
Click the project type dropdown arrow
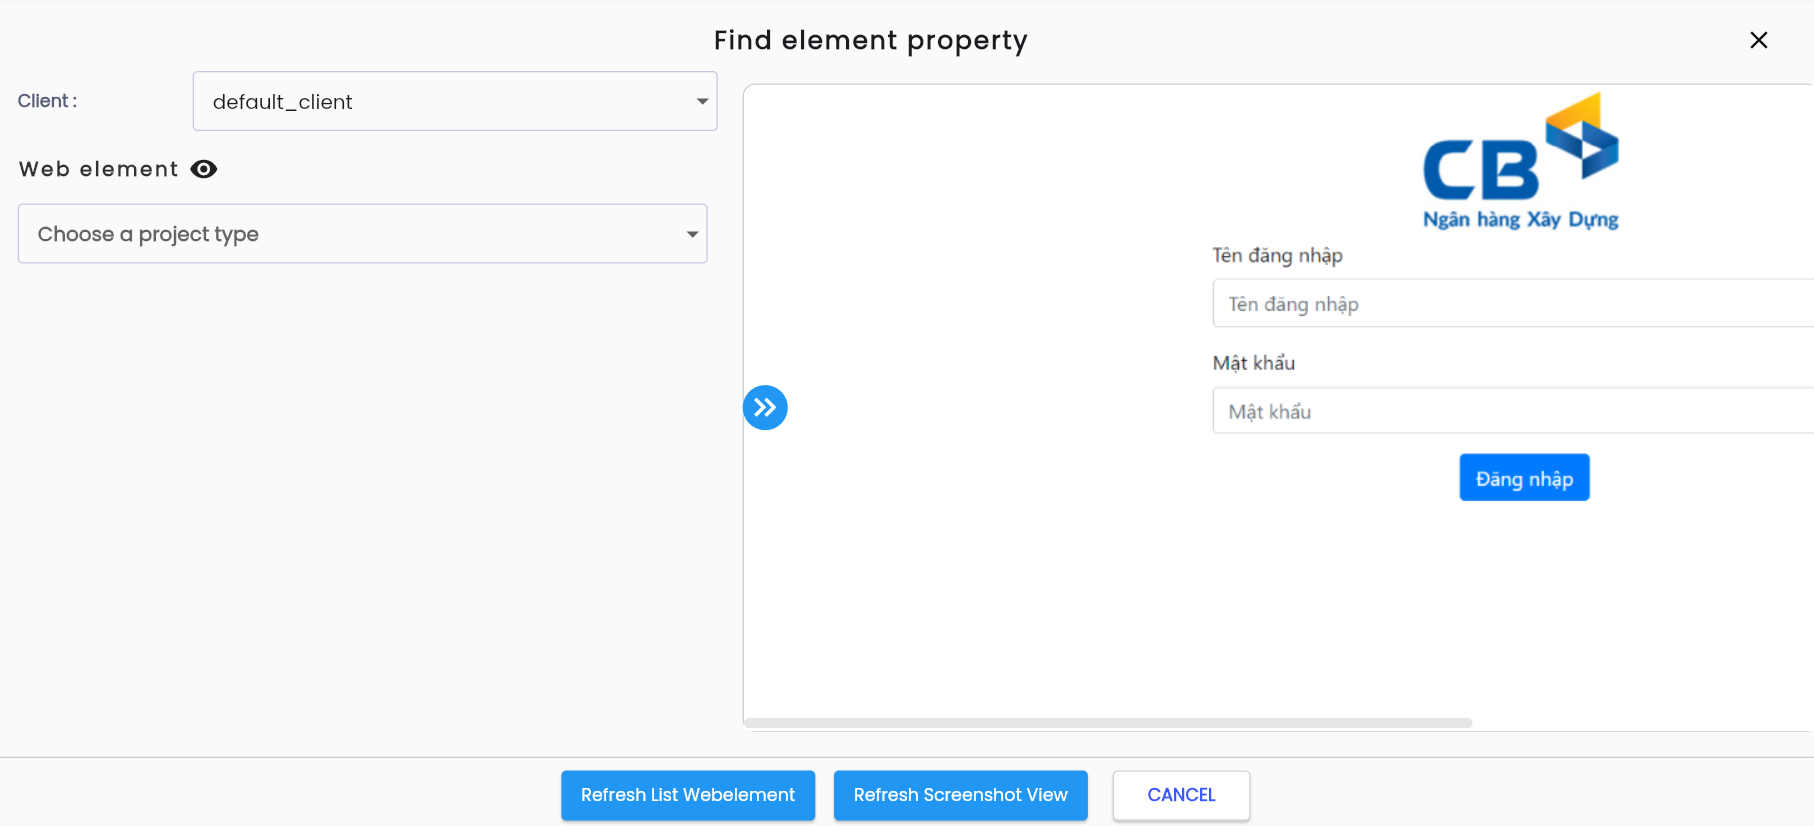pos(692,234)
